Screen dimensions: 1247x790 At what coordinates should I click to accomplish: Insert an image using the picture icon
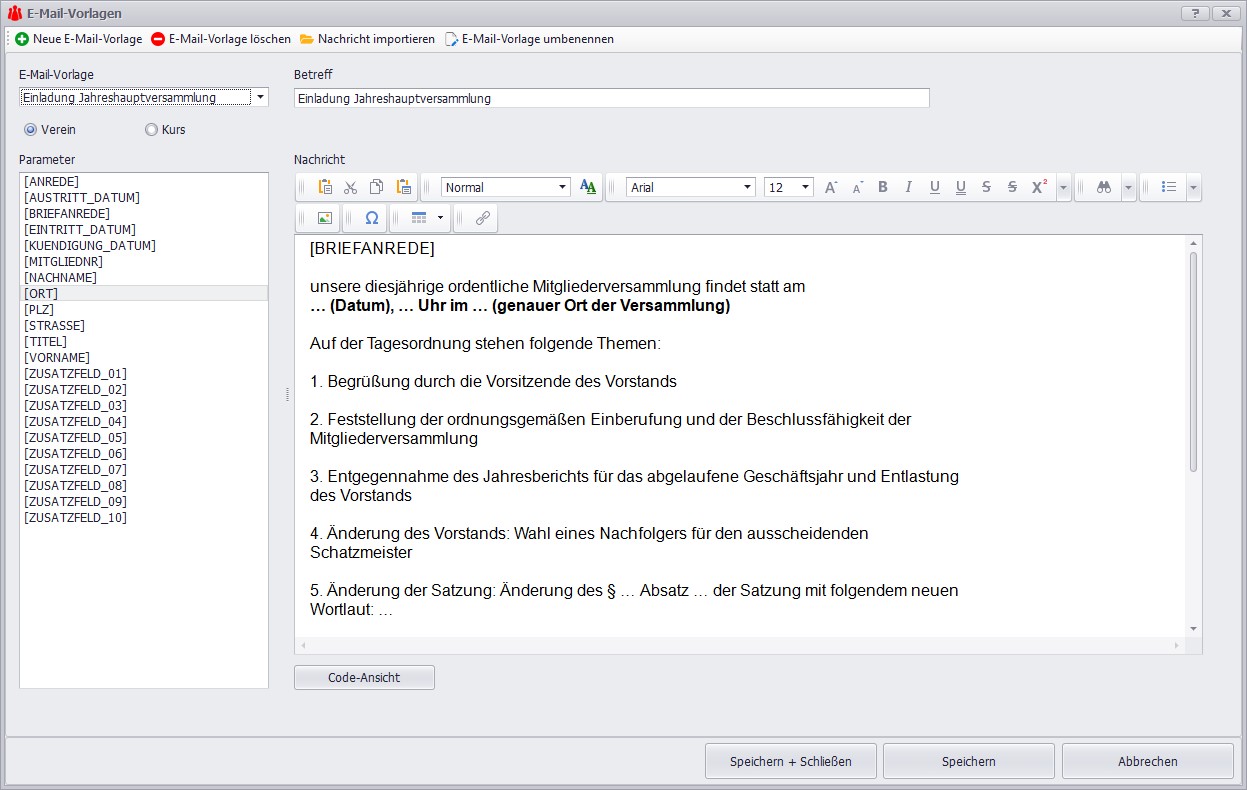(x=324, y=218)
